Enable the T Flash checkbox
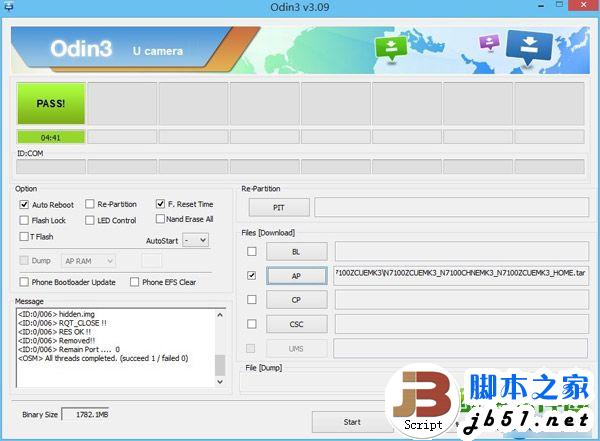 [24, 237]
